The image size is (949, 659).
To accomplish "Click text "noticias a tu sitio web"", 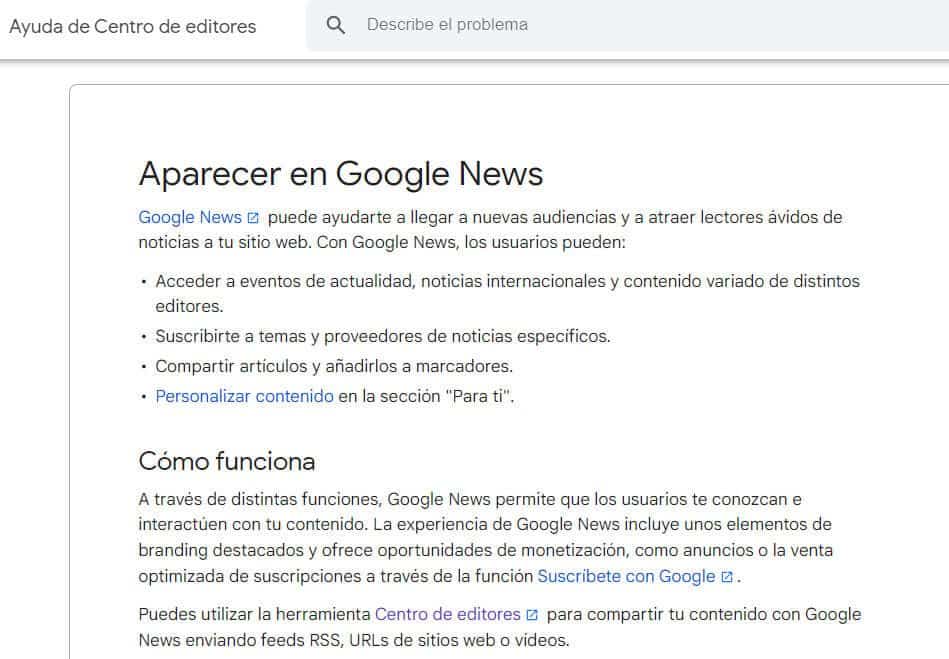I will pyautogui.click(x=225, y=242).
